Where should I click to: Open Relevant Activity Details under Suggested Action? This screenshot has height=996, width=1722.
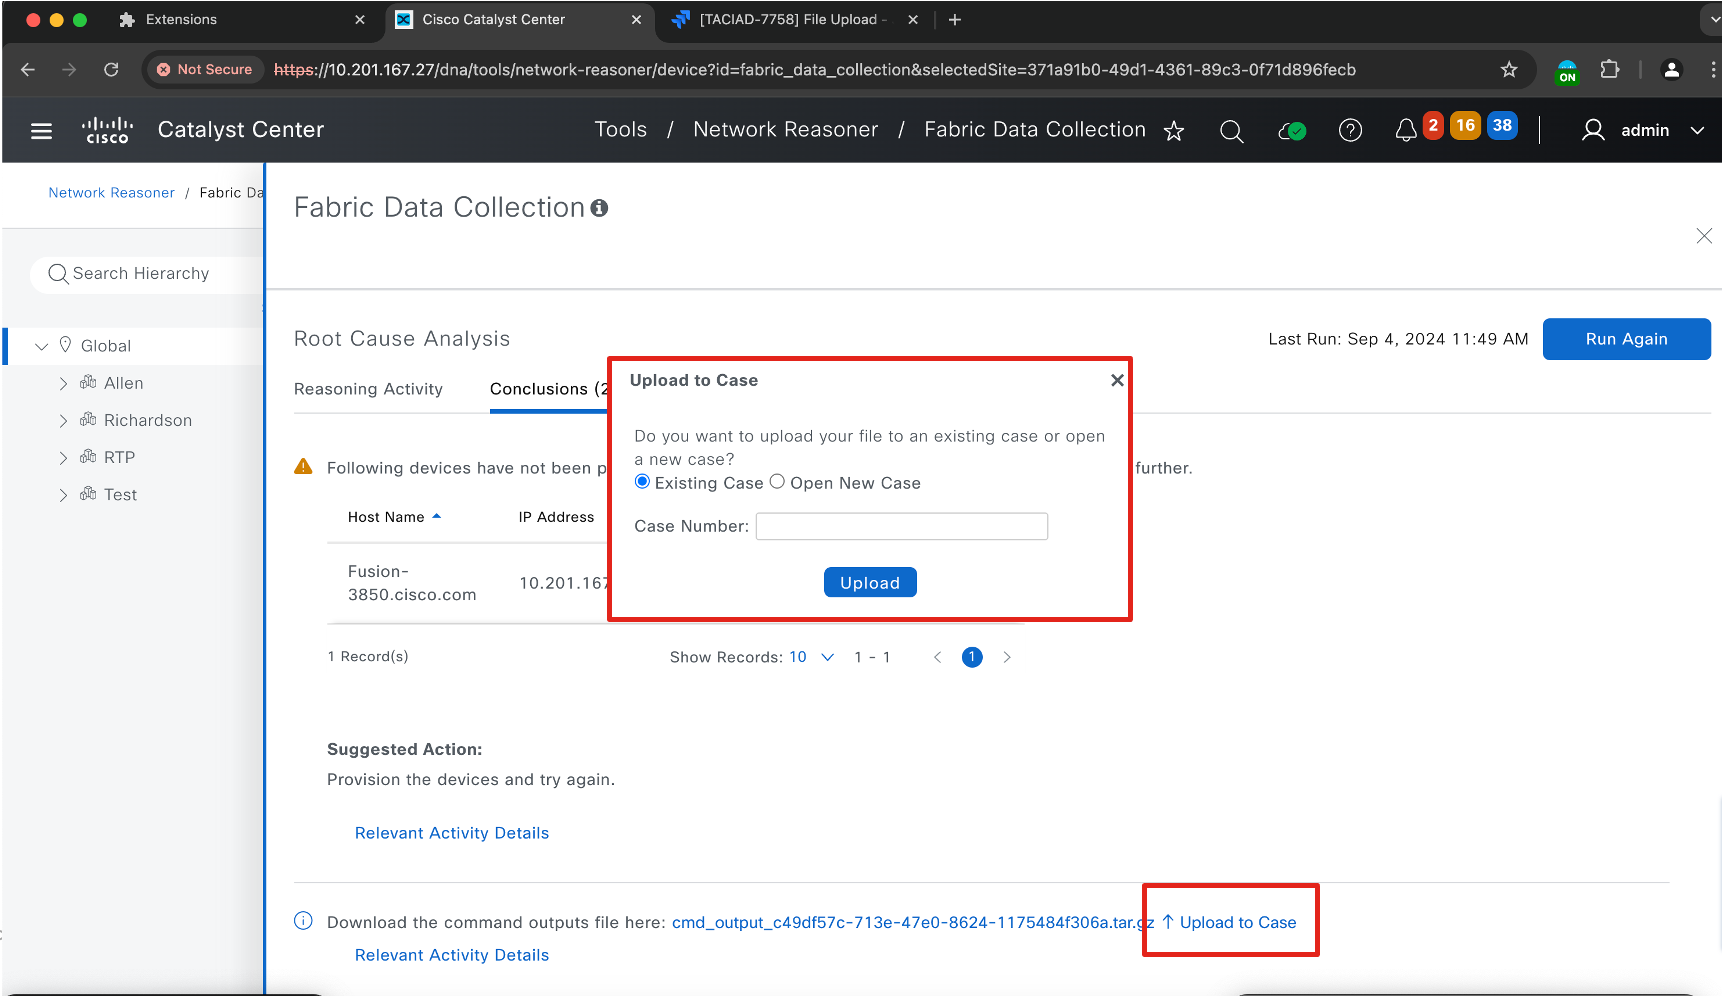[x=452, y=833]
